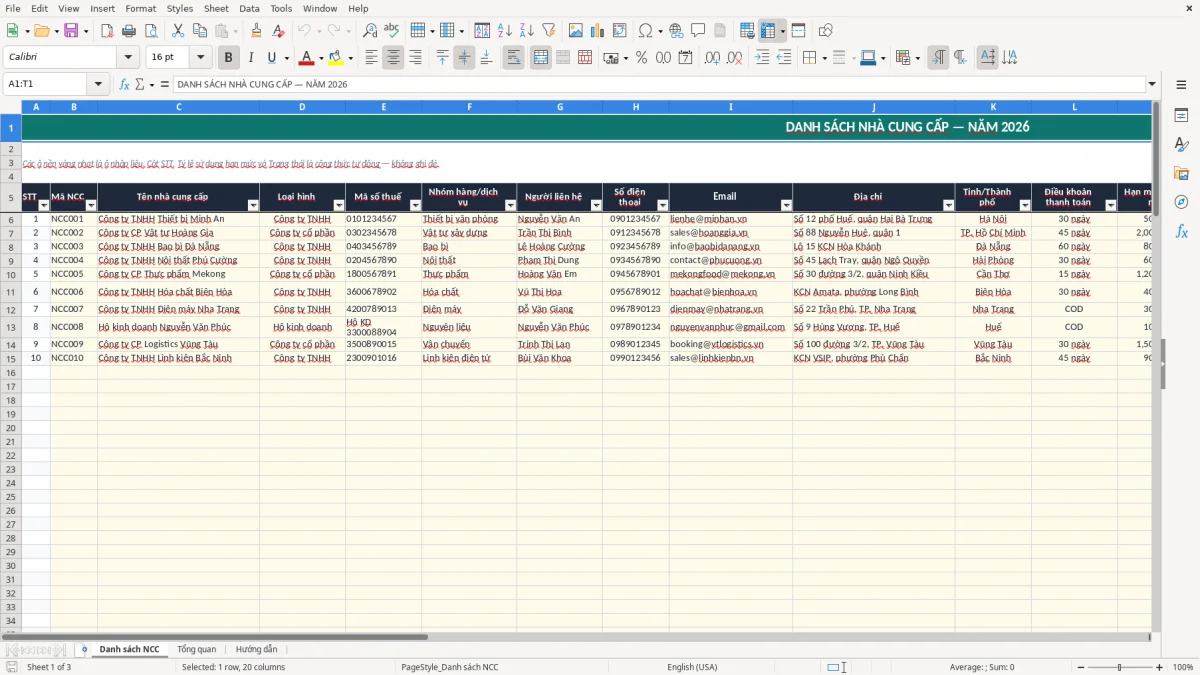Click English (USA) language in status bar

pyautogui.click(x=692, y=667)
